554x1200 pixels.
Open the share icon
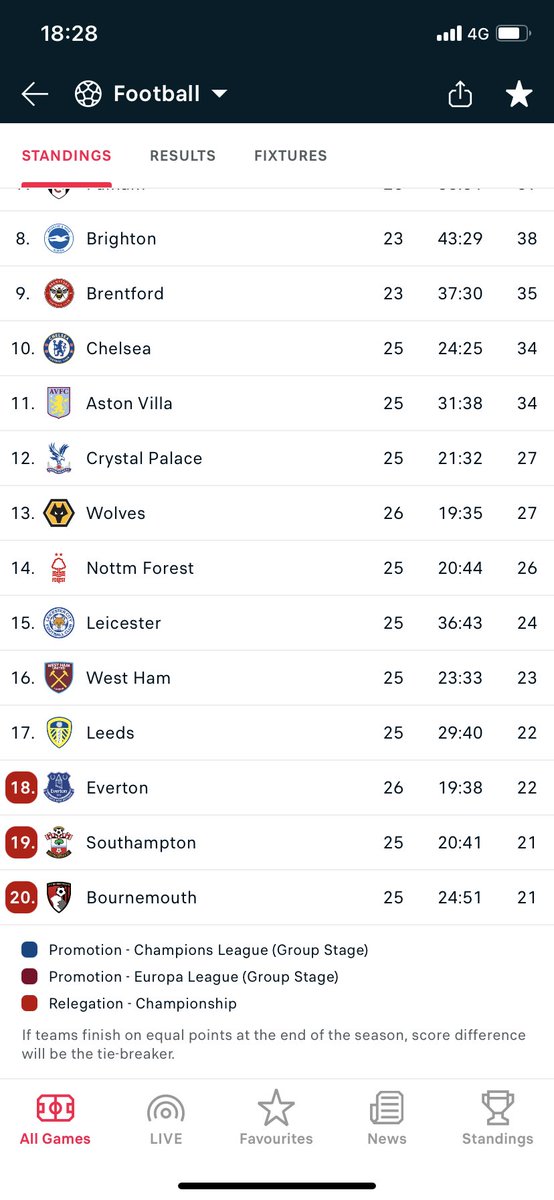click(x=460, y=94)
